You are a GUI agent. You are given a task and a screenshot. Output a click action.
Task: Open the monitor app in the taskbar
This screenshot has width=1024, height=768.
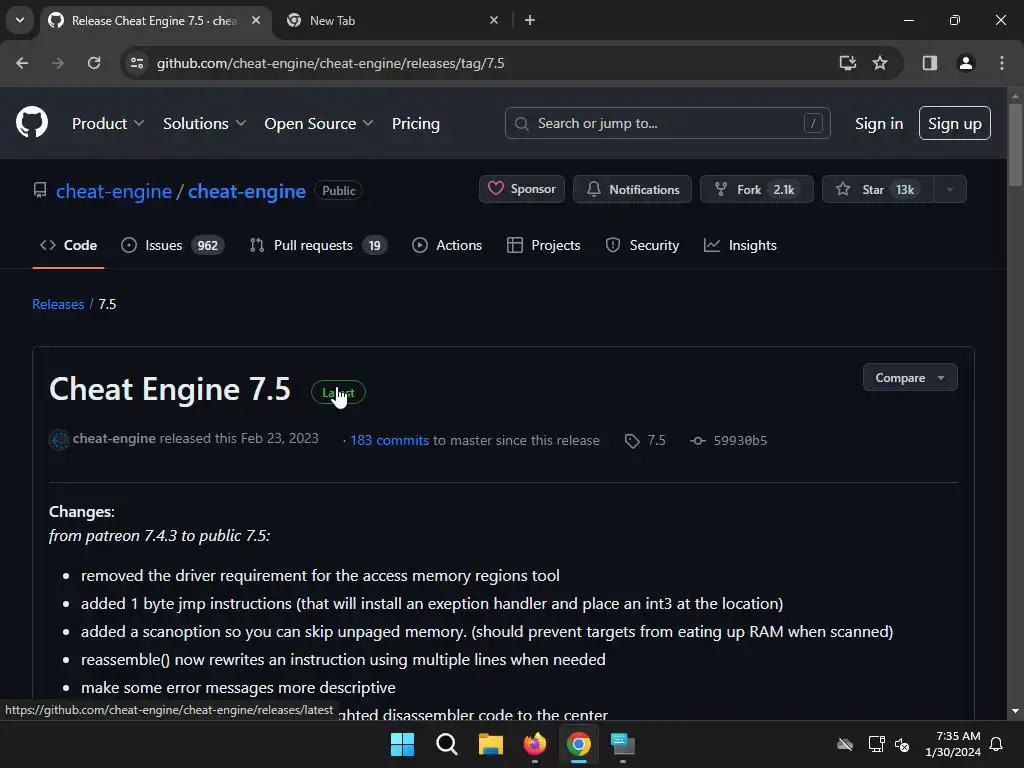click(x=622, y=744)
